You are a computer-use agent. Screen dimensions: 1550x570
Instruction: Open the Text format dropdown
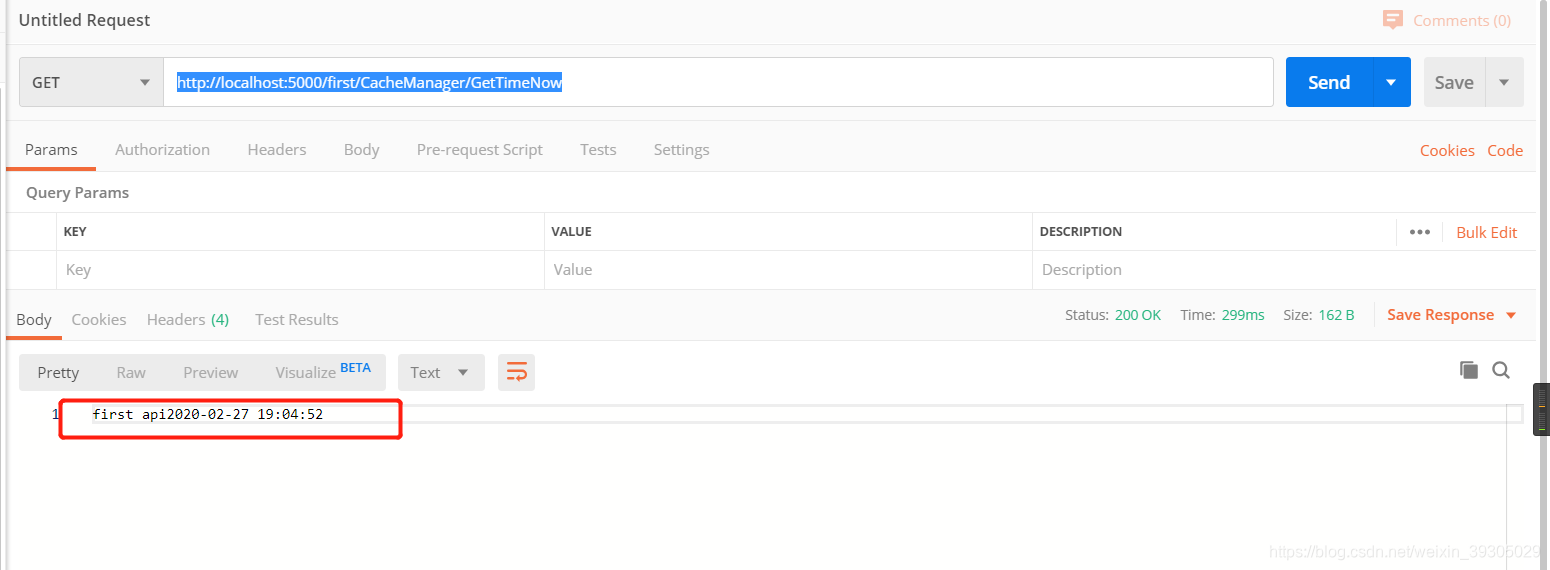[441, 372]
